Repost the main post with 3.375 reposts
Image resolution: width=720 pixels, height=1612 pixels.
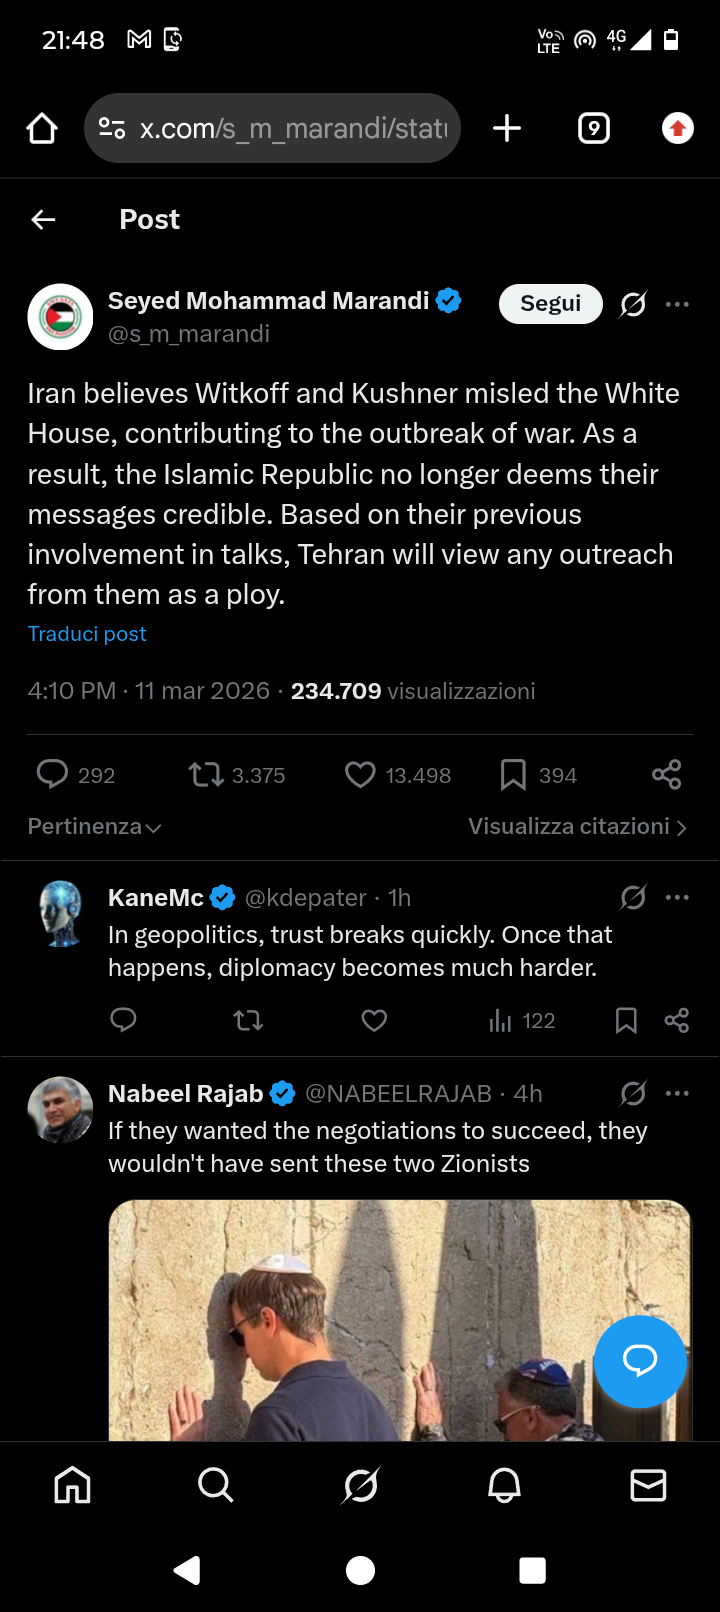point(237,775)
